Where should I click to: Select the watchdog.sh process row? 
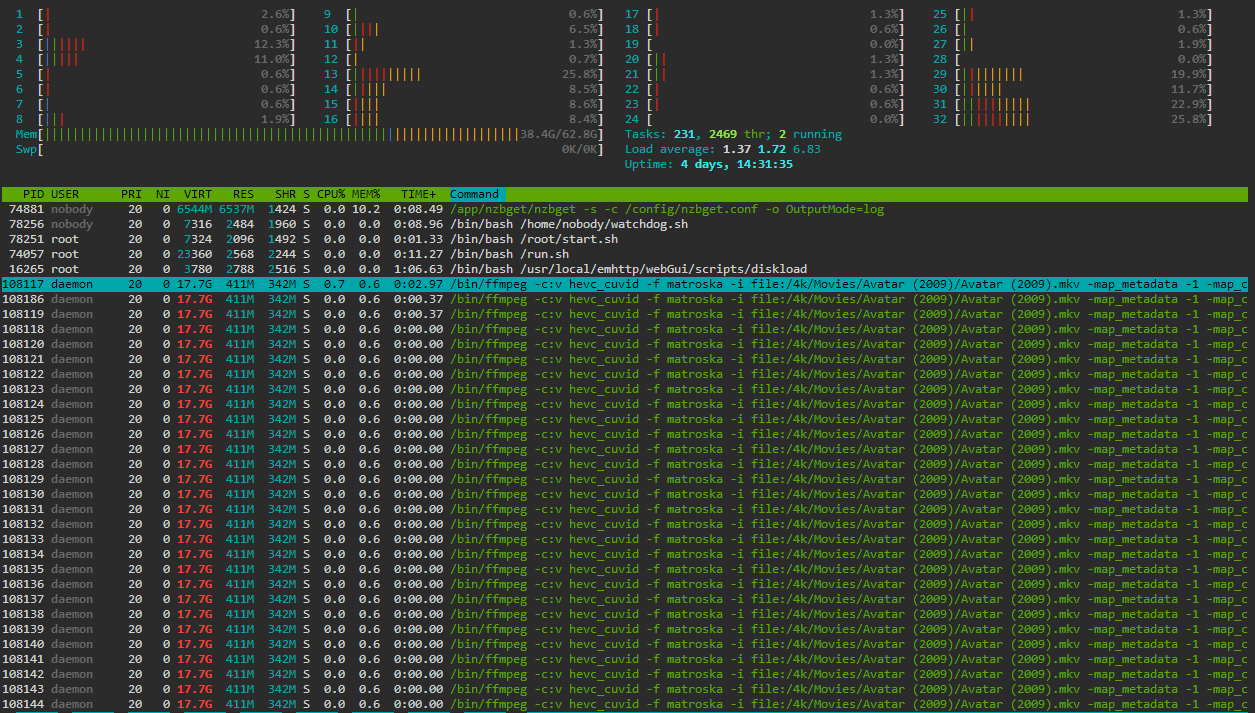[600, 224]
